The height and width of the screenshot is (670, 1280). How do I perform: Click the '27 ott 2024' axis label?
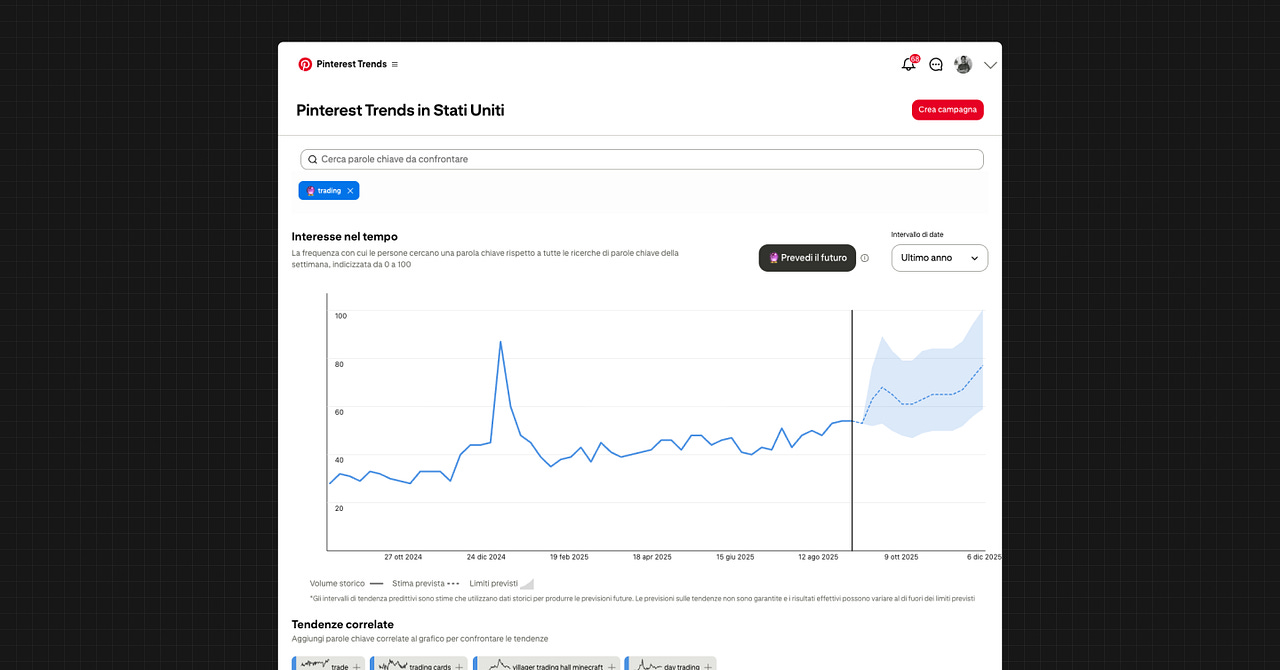(403, 557)
